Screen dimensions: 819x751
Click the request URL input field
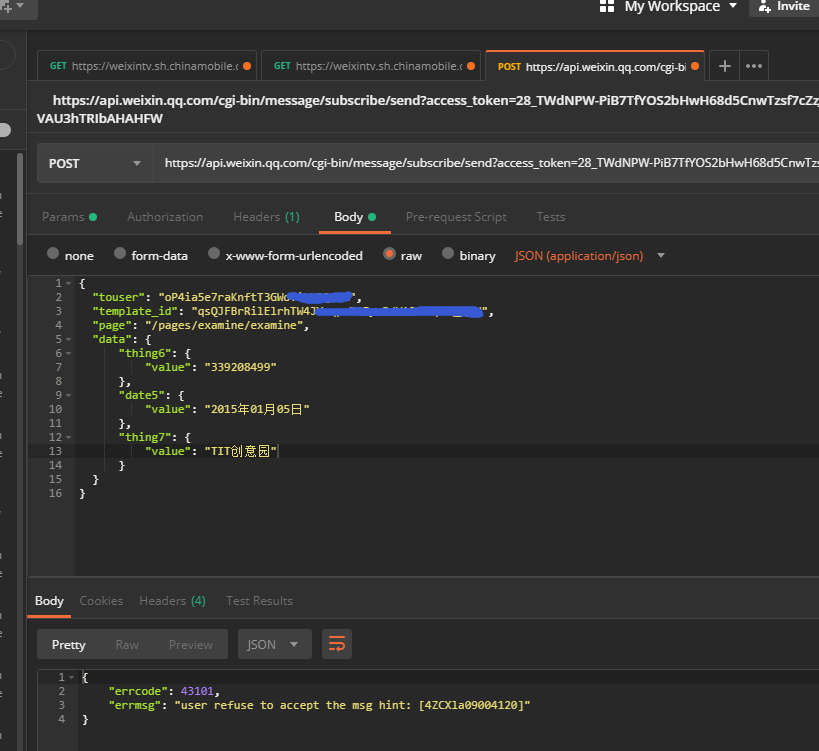(486, 163)
